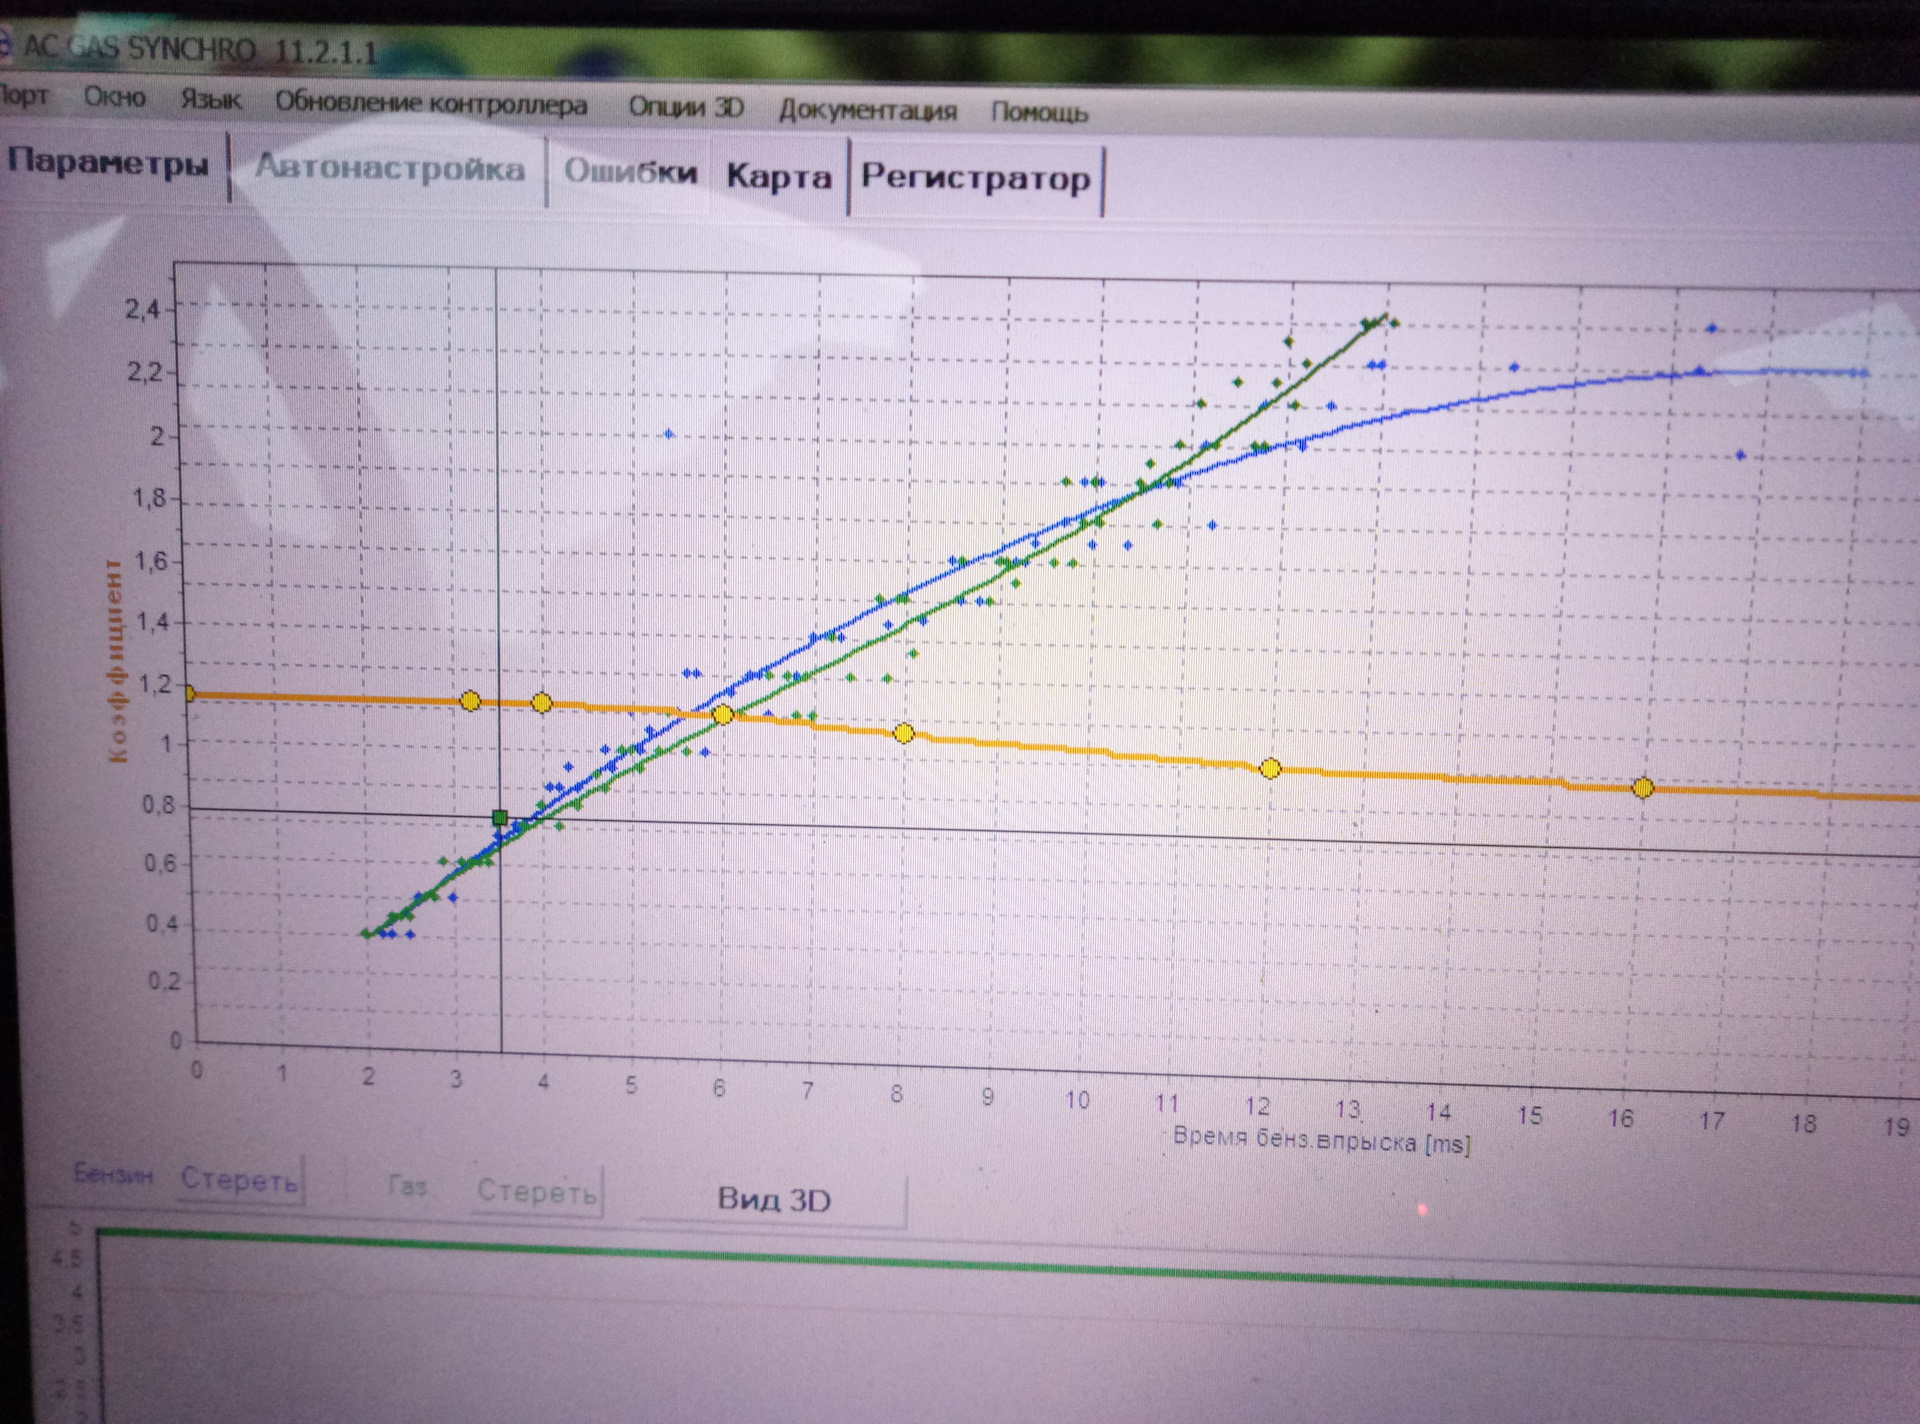Switch to the Карта tab

click(x=779, y=176)
